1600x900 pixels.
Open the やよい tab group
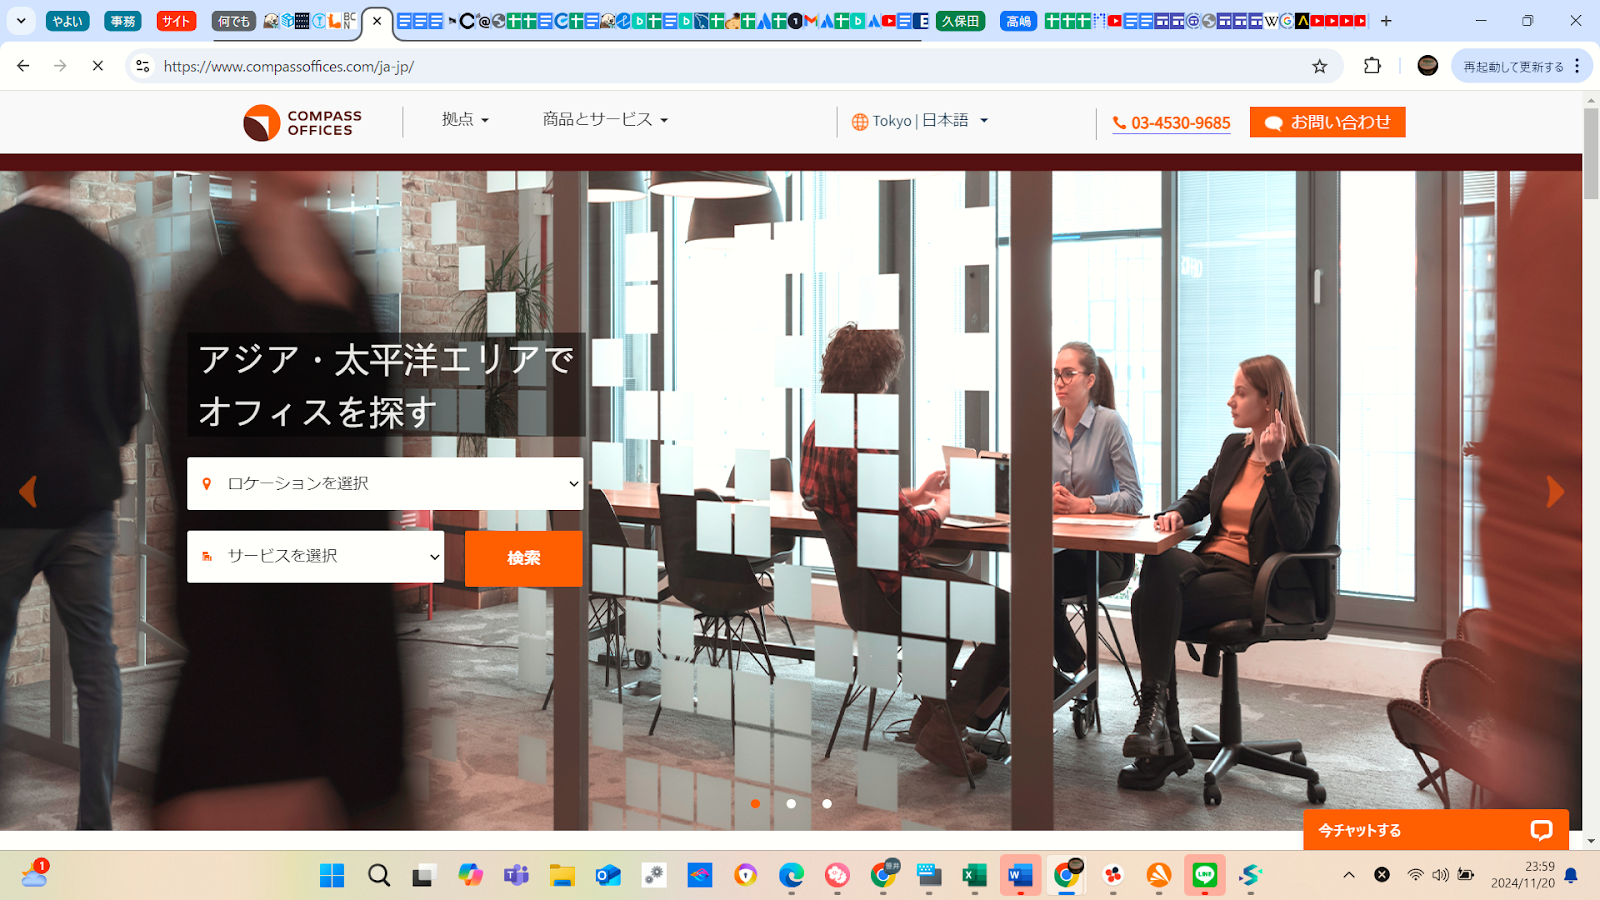point(68,21)
